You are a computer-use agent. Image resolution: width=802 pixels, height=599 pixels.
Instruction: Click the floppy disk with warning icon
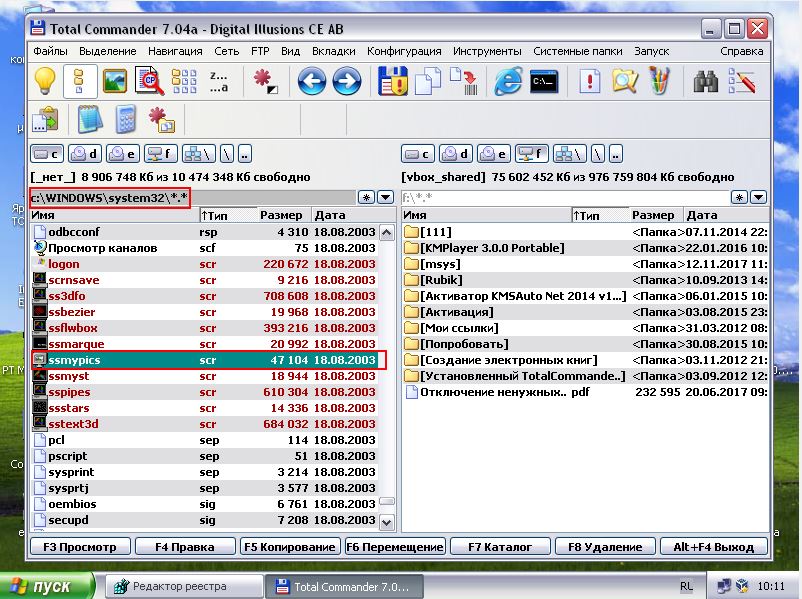tap(392, 81)
